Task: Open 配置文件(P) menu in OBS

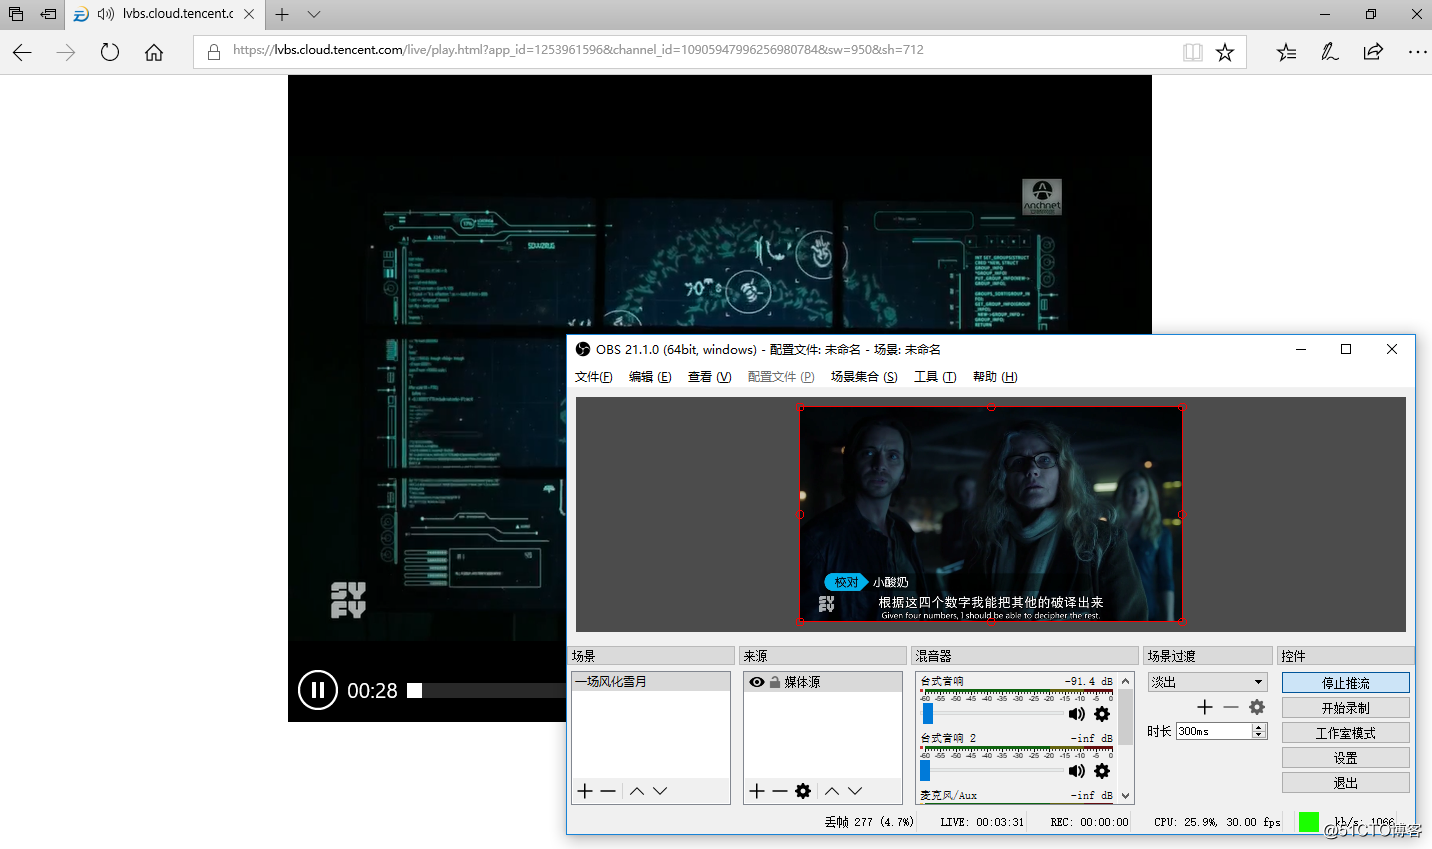Action: point(781,377)
